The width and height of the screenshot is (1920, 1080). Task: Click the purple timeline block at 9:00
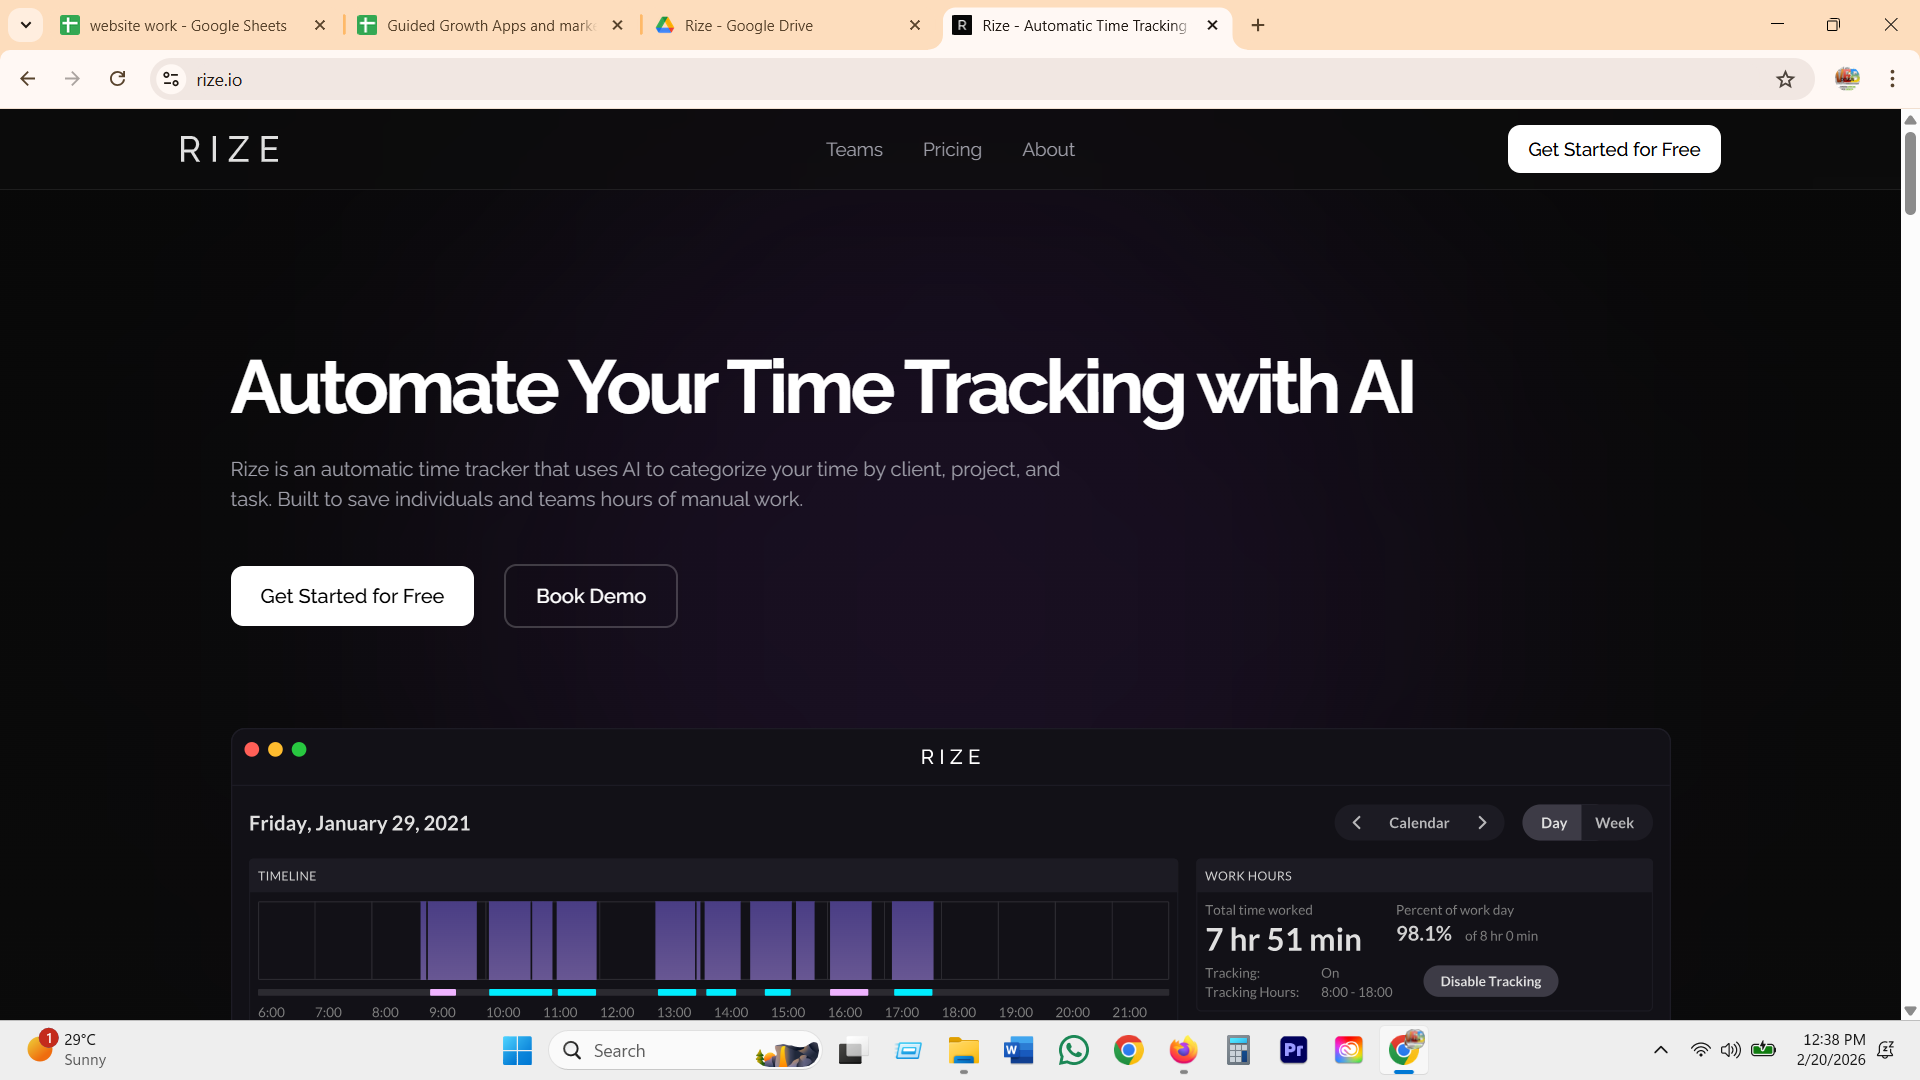click(450, 940)
